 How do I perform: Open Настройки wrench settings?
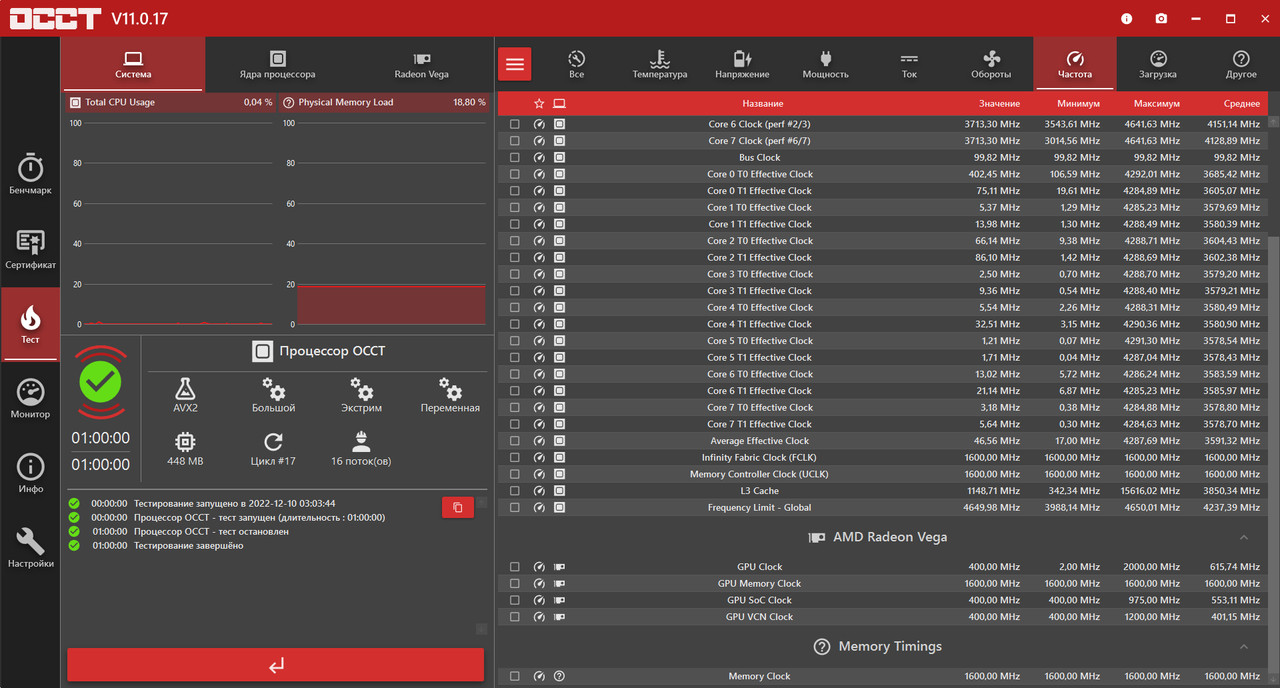(x=30, y=548)
